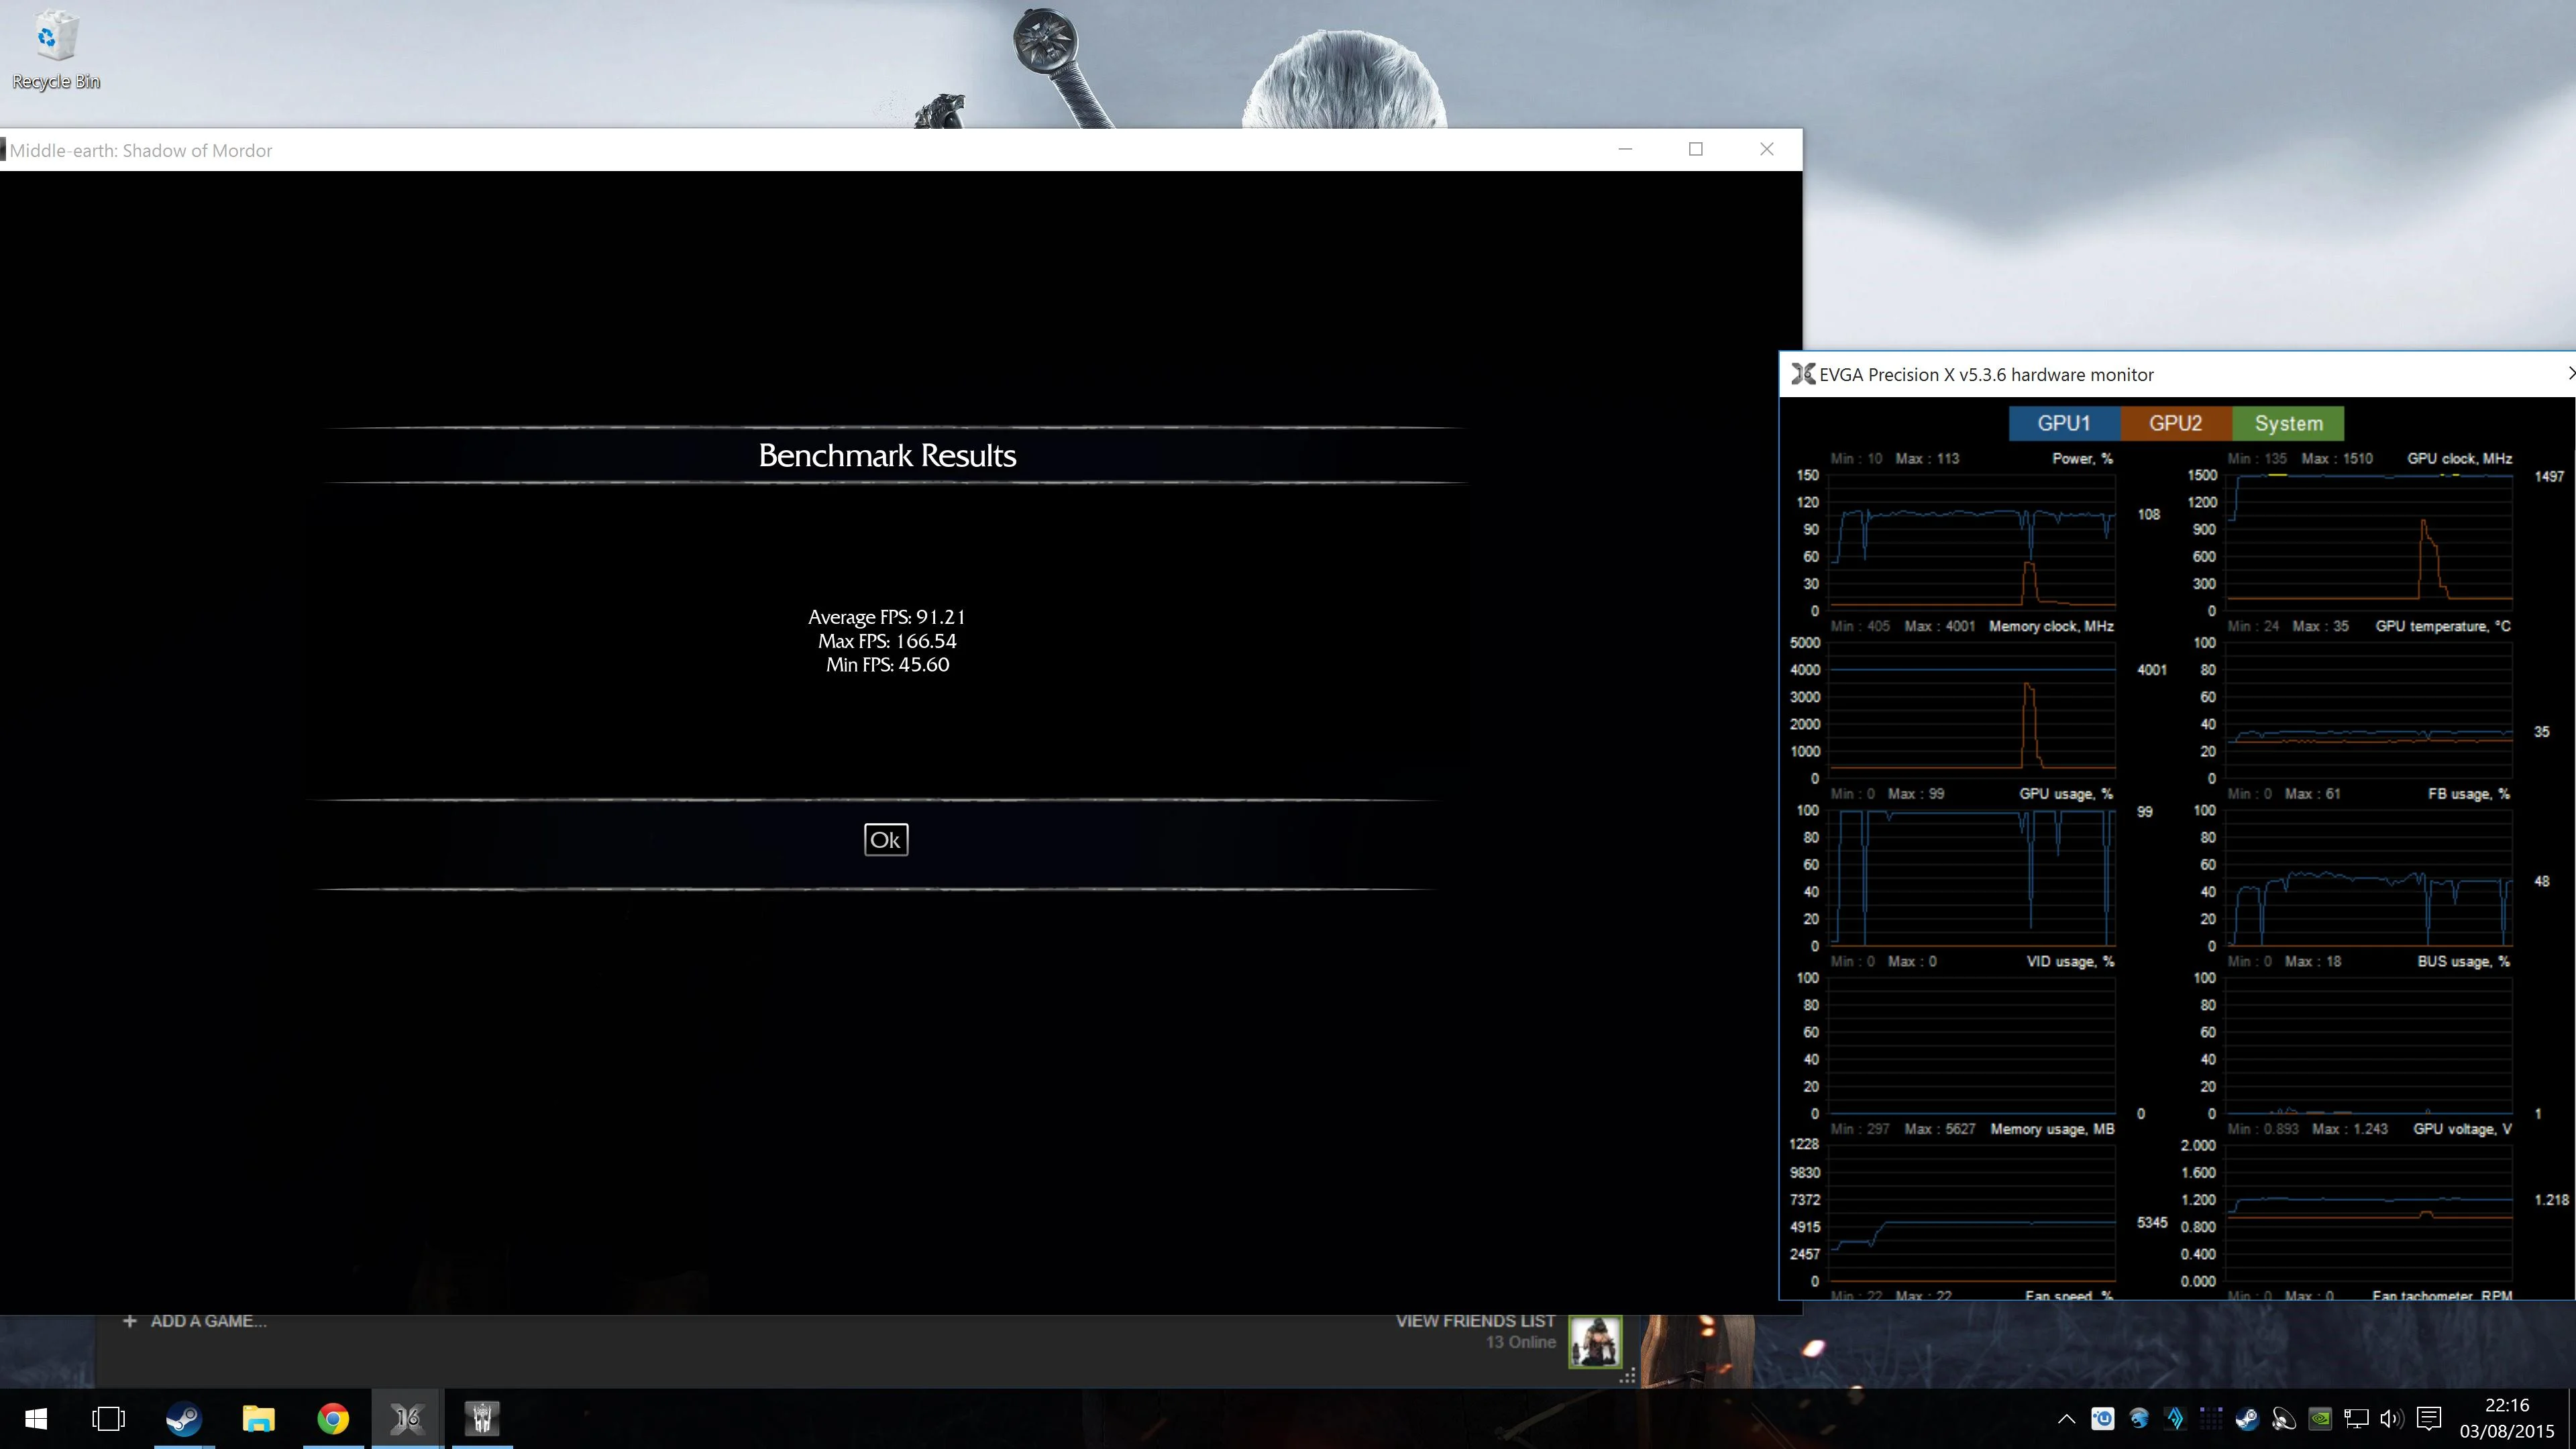Viewport: 2576px width, 1449px height.
Task: Launch Google Chrome from taskbar
Action: 333,1418
